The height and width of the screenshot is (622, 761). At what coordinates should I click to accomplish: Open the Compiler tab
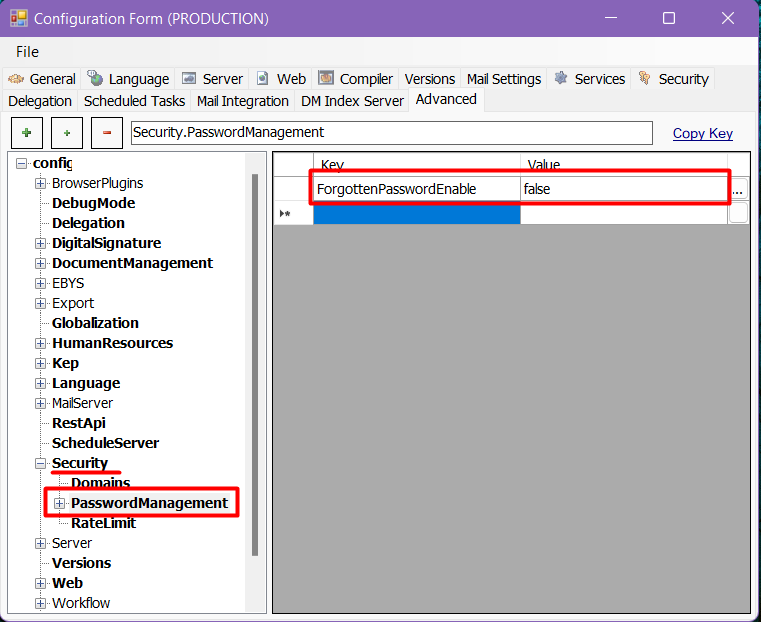(356, 79)
